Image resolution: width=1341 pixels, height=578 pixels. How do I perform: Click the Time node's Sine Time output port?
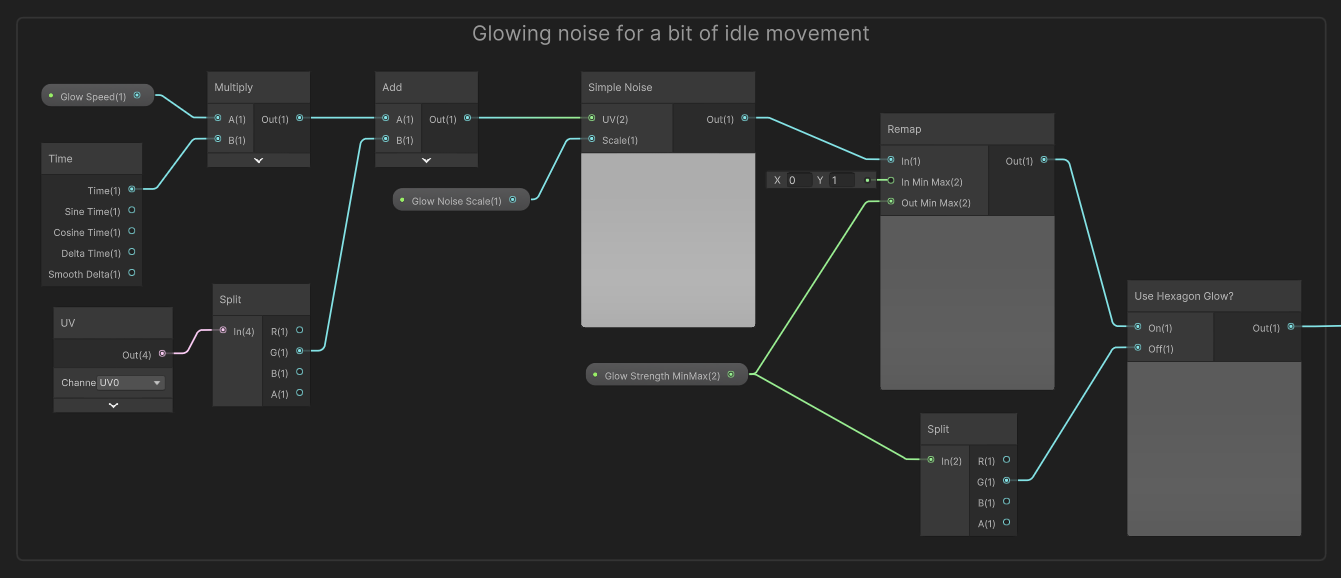pos(131,211)
